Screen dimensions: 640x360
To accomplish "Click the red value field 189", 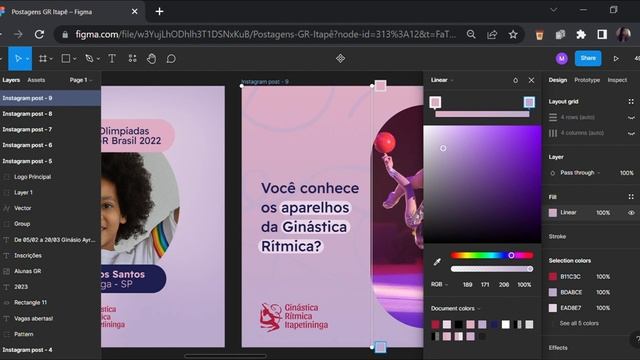I will point(467,284).
